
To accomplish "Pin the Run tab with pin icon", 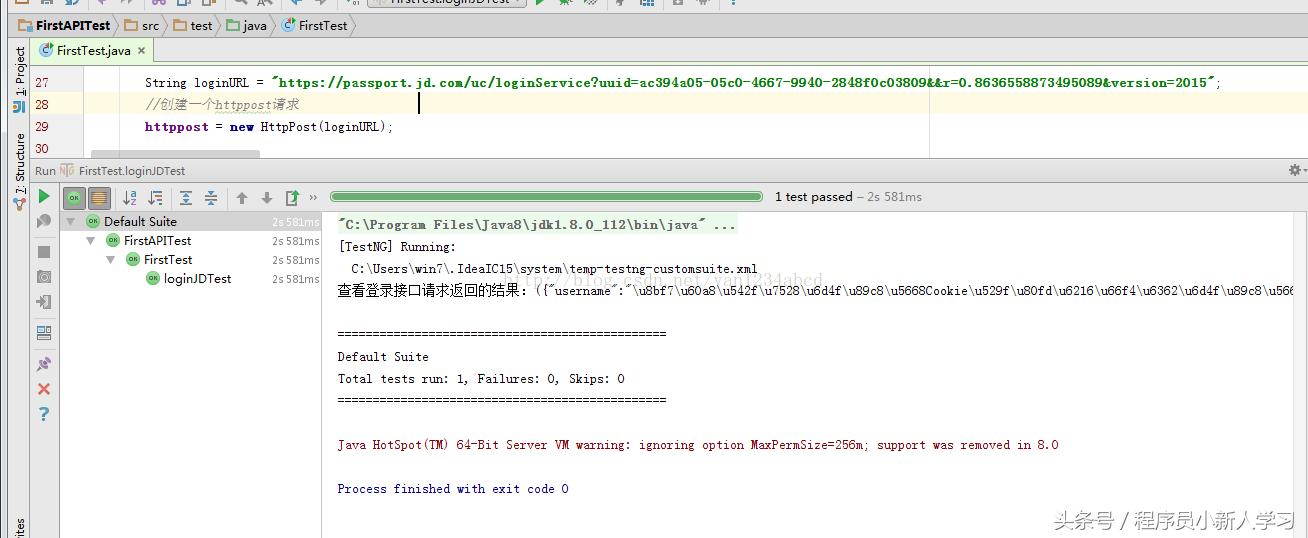I will tap(43, 364).
